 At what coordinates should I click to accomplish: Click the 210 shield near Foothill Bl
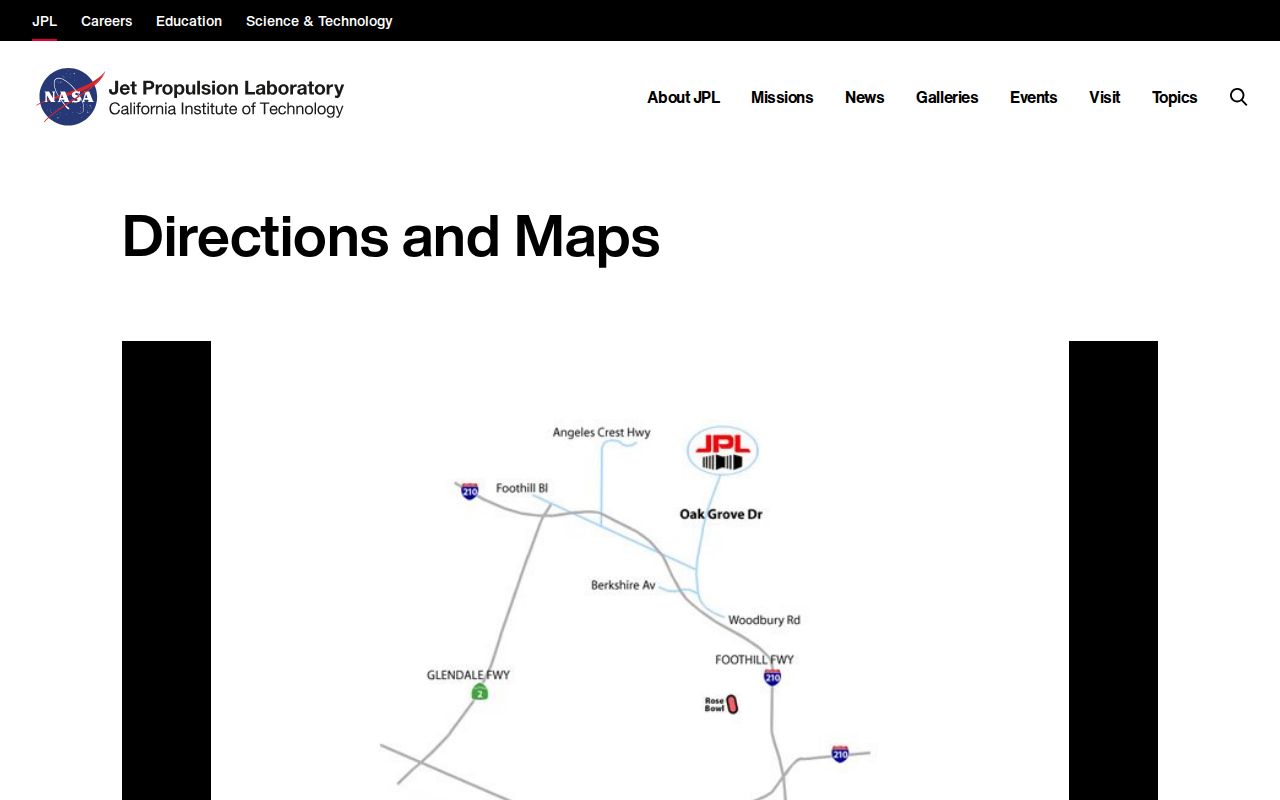[x=470, y=491]
